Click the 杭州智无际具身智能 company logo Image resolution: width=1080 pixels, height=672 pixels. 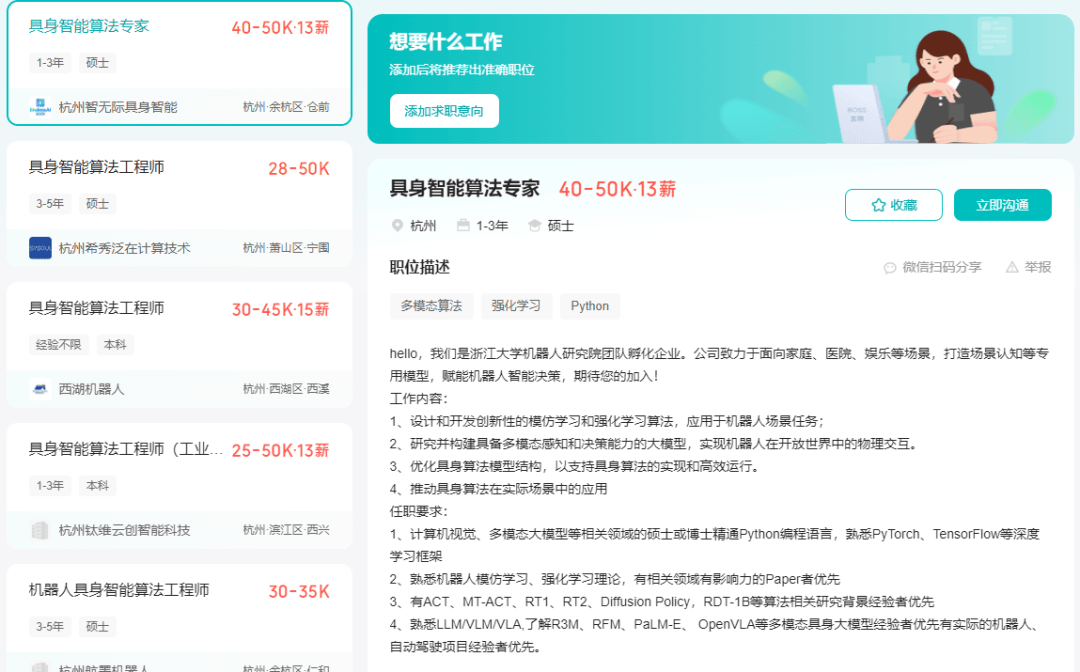pyautogui.click(x=40, y=107)
